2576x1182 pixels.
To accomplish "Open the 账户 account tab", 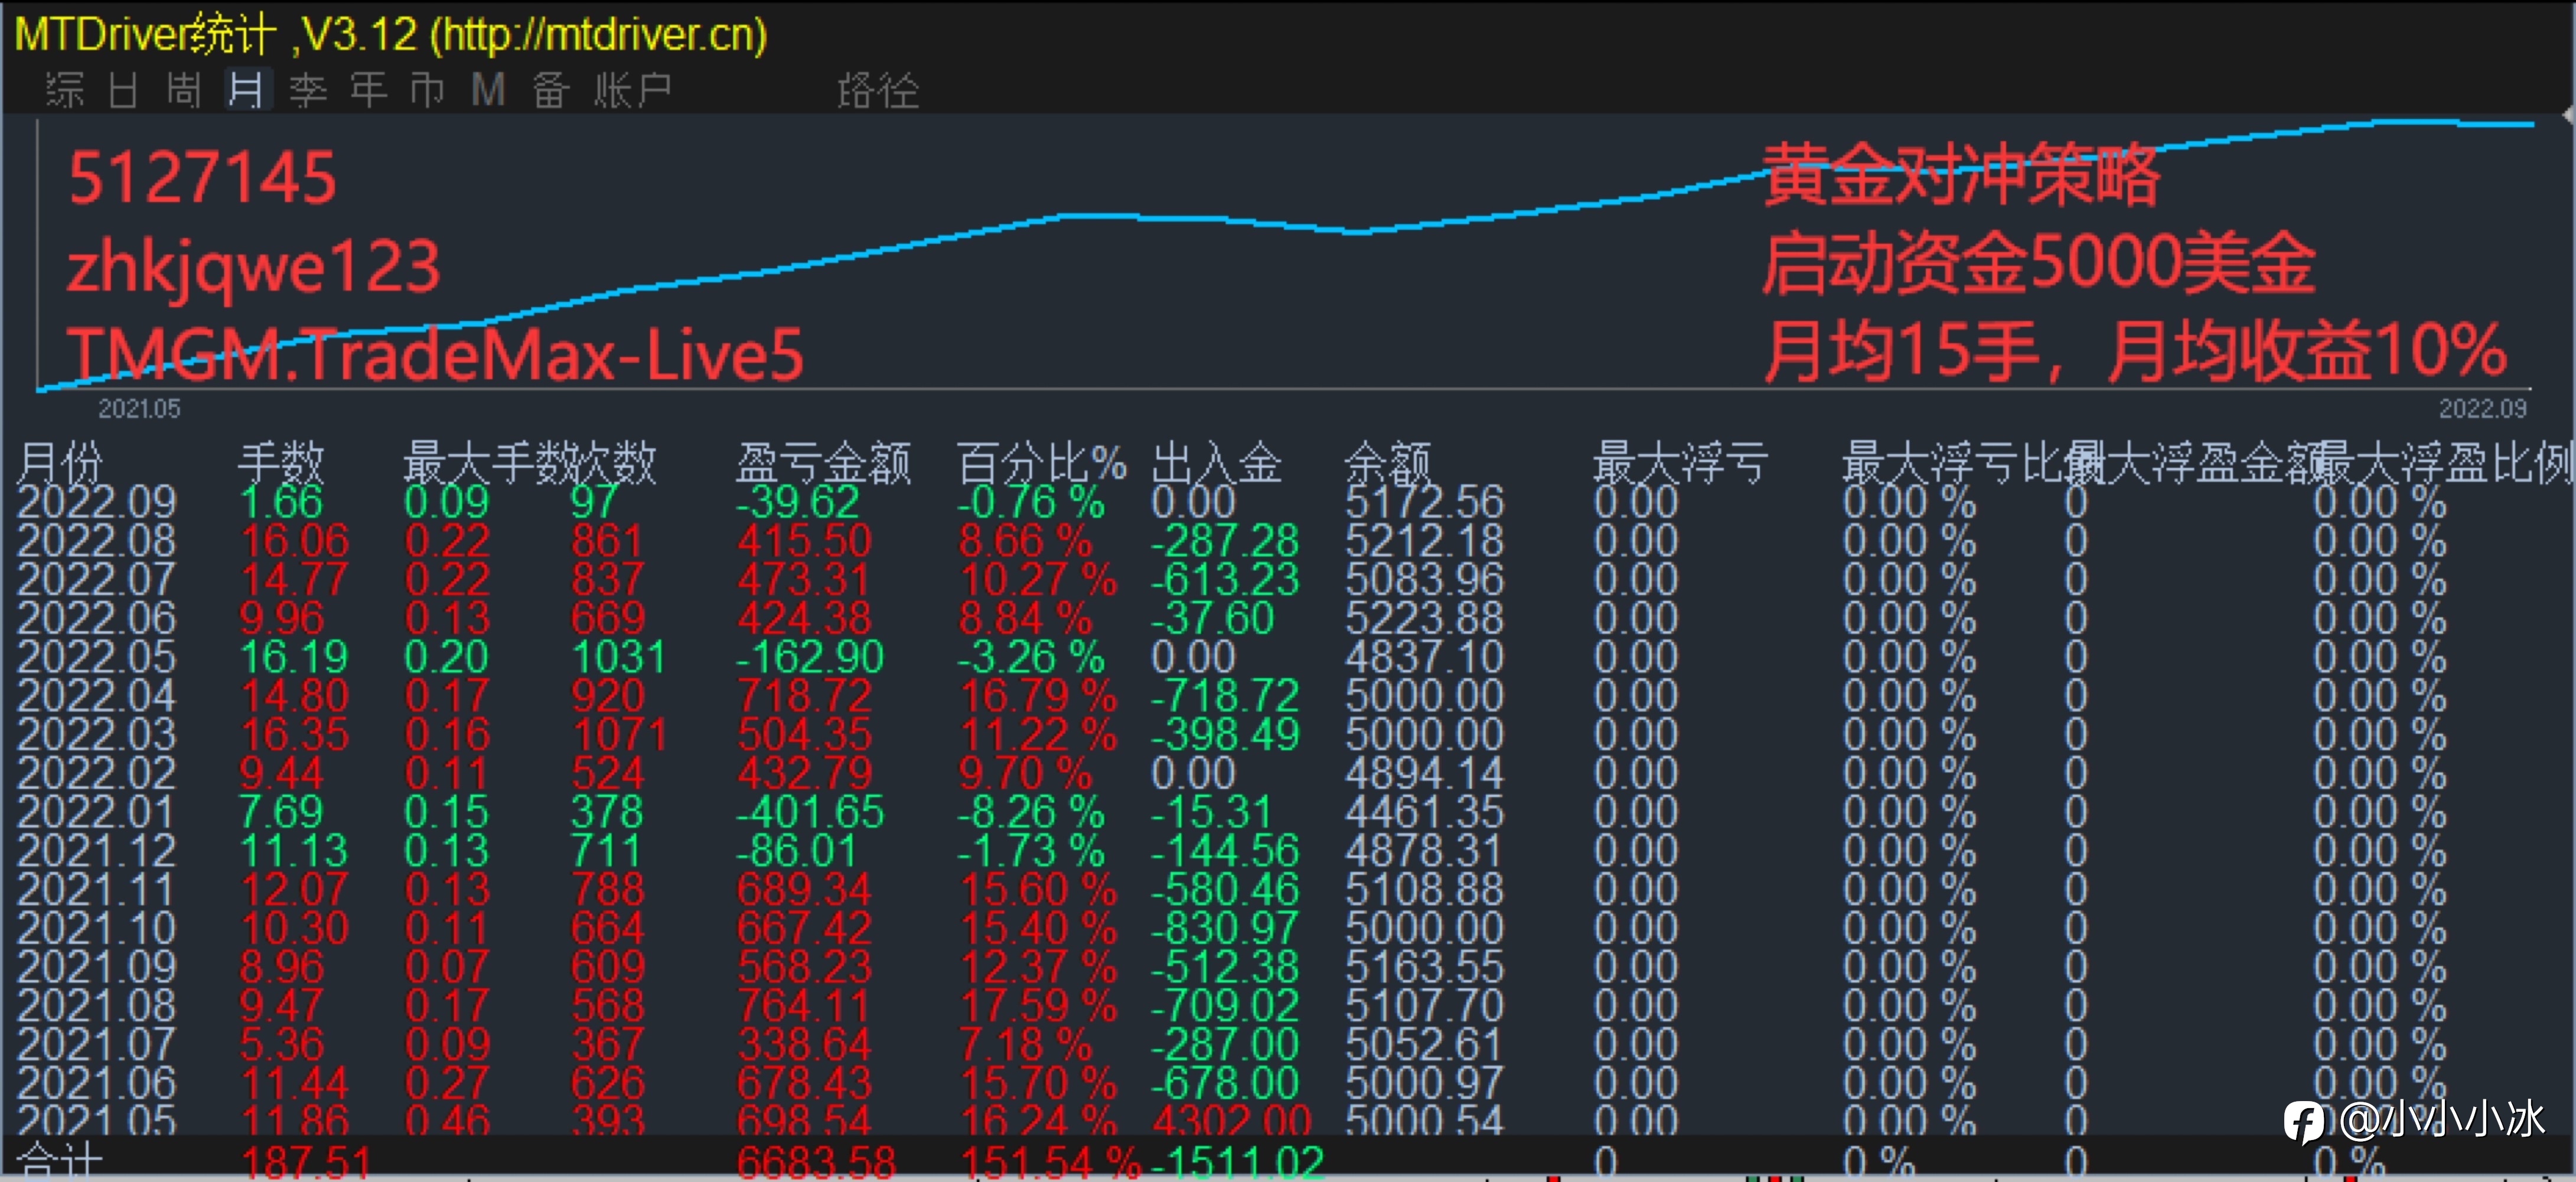I will [633, 90].
